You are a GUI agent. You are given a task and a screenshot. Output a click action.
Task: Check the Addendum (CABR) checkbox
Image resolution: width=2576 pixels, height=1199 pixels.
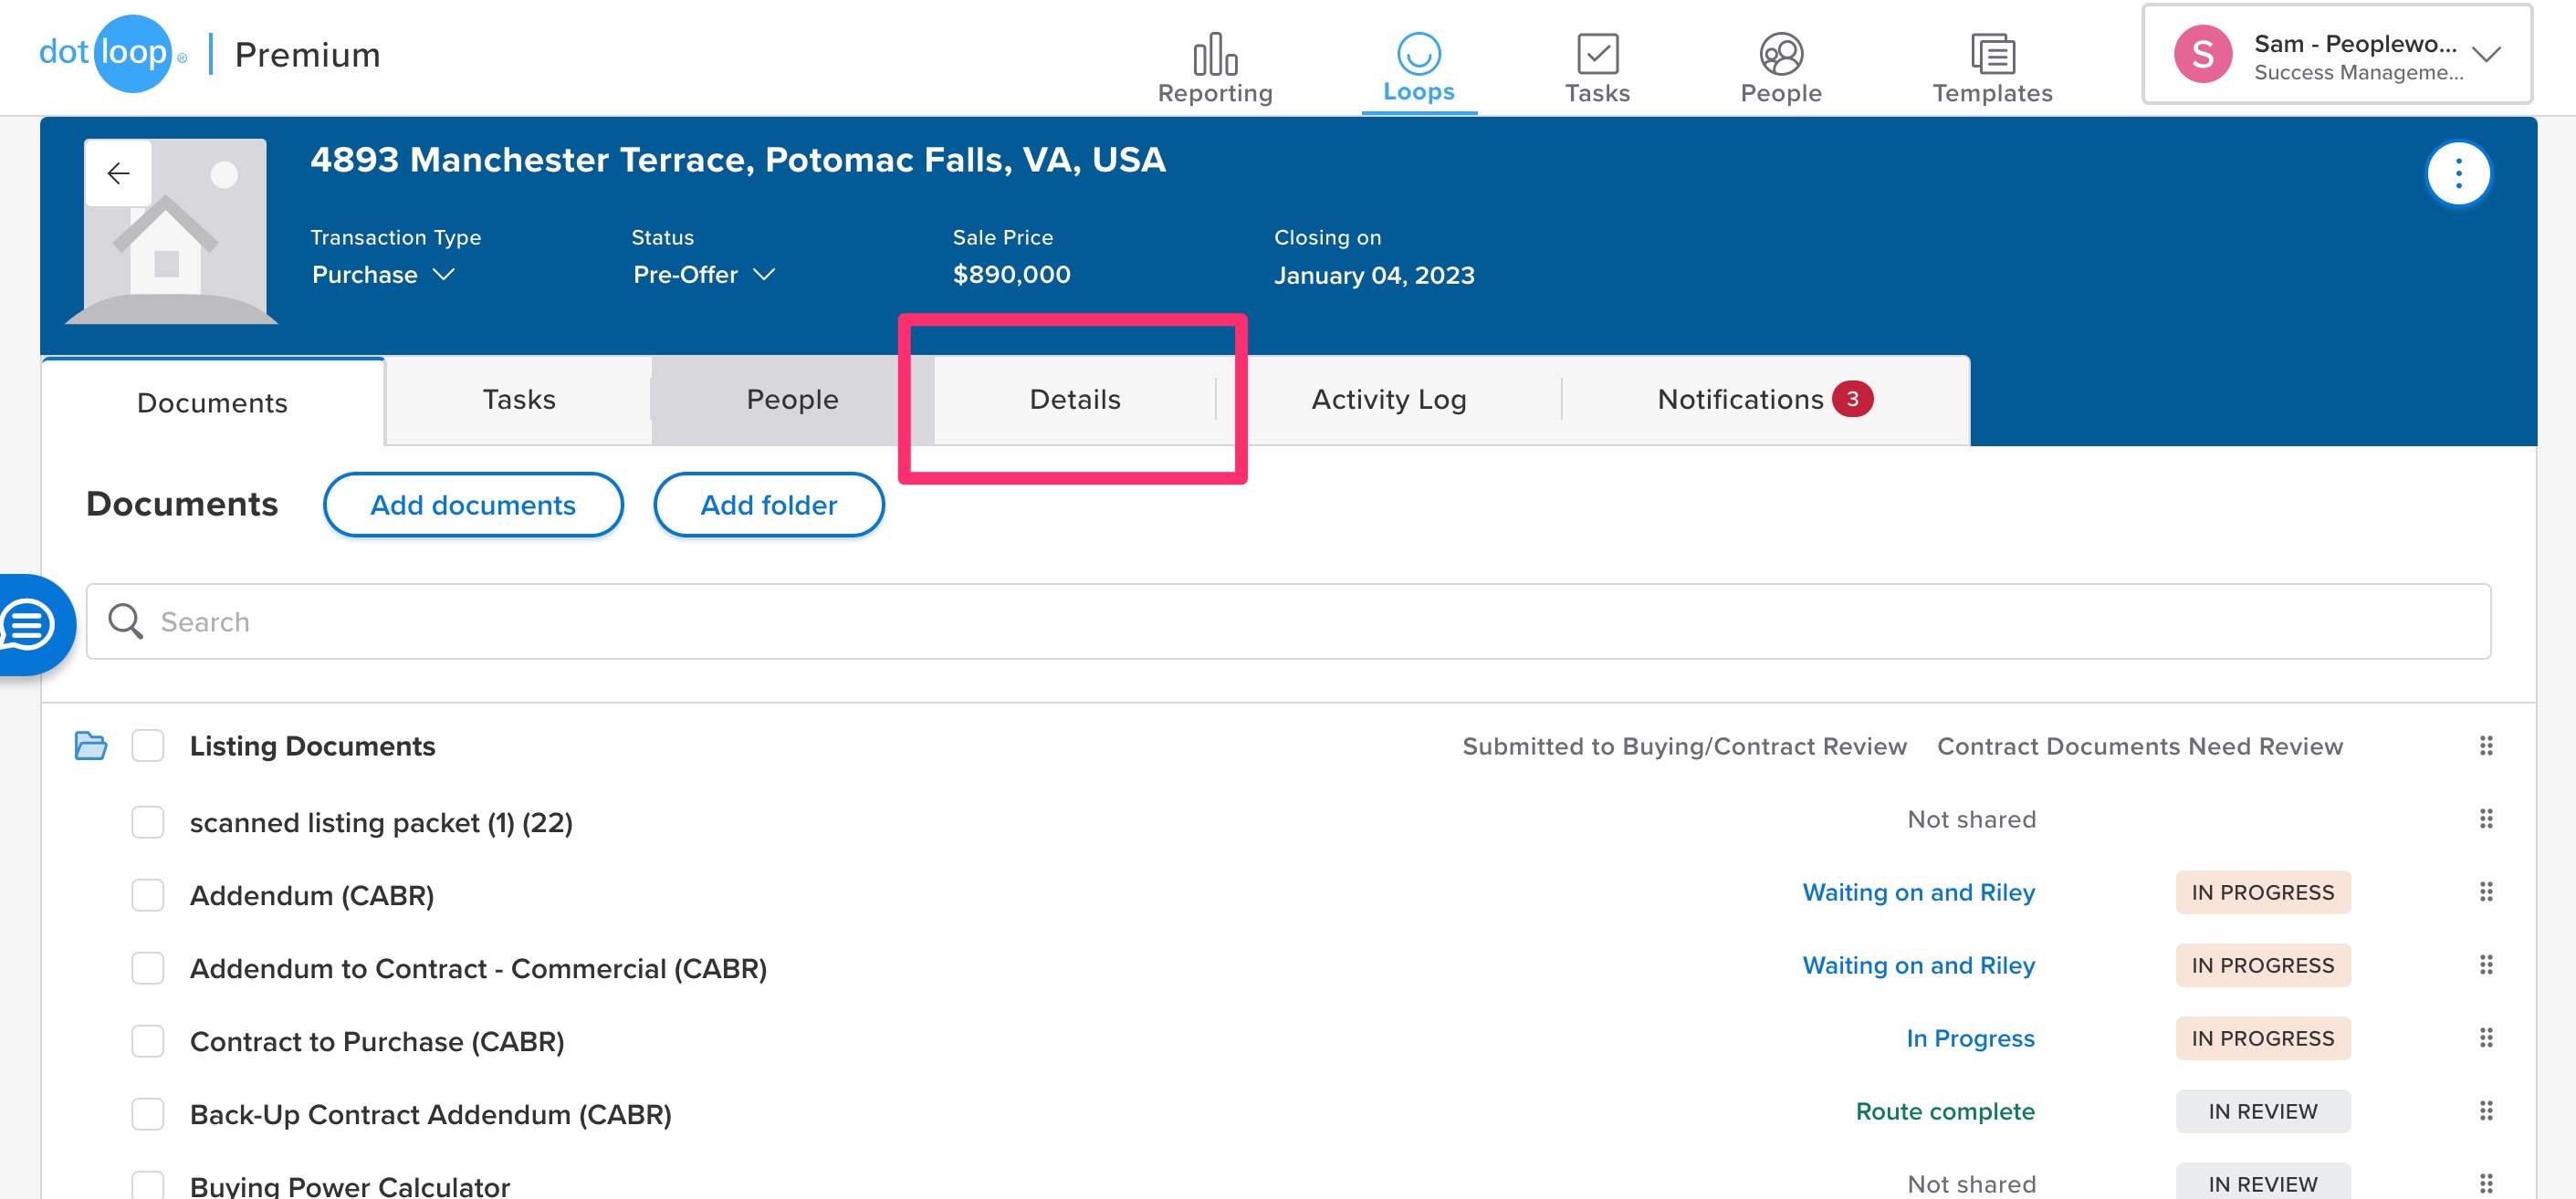(x=147, y=895)
